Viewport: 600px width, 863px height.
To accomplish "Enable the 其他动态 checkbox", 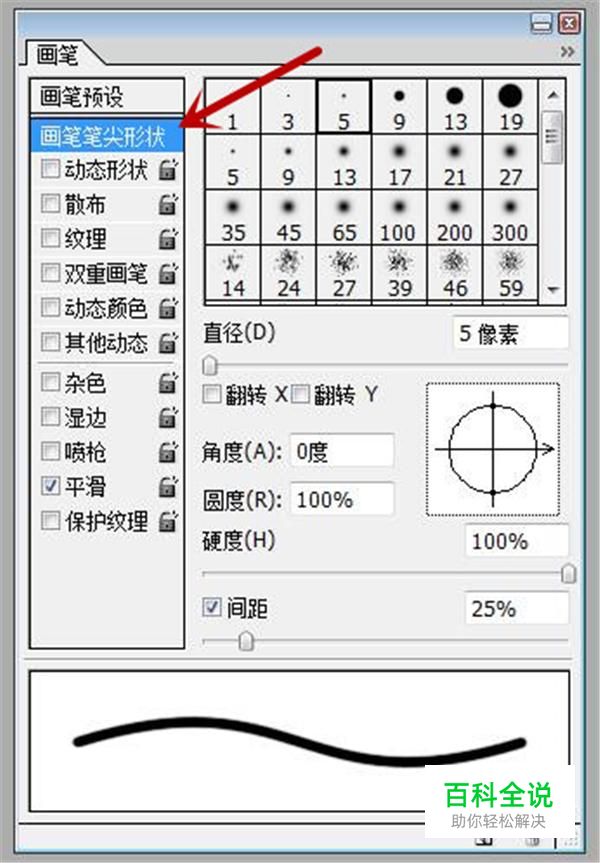I will pos(50,342).
